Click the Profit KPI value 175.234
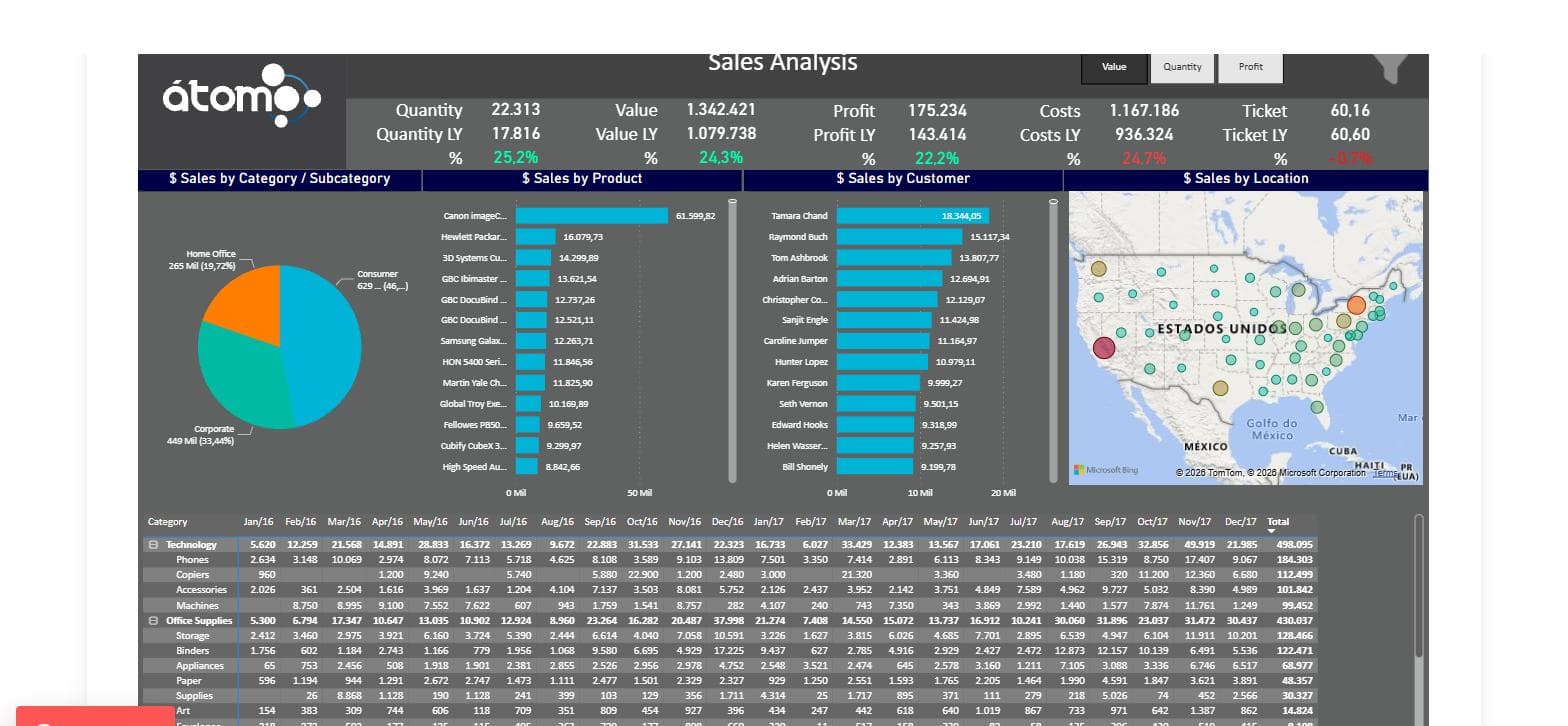 click(x=937, y=111)
